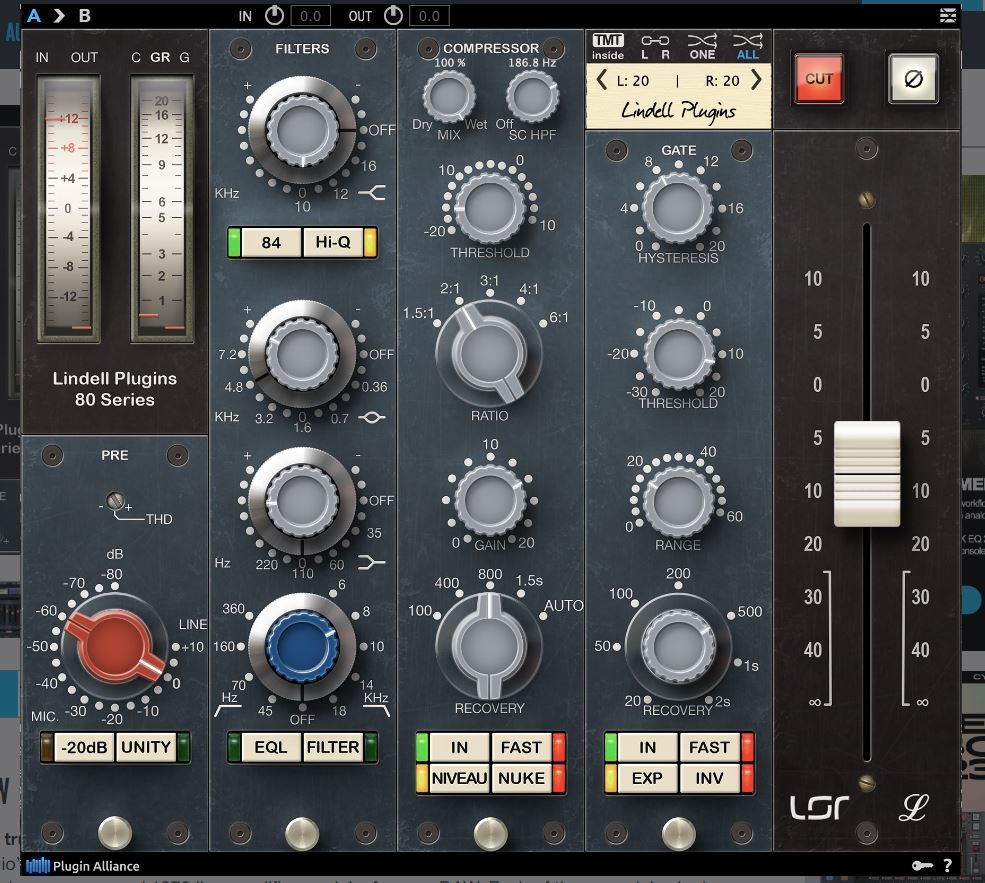Go to next TMT channel arrow
985x883 pixels.
click(x=756, y=80)
